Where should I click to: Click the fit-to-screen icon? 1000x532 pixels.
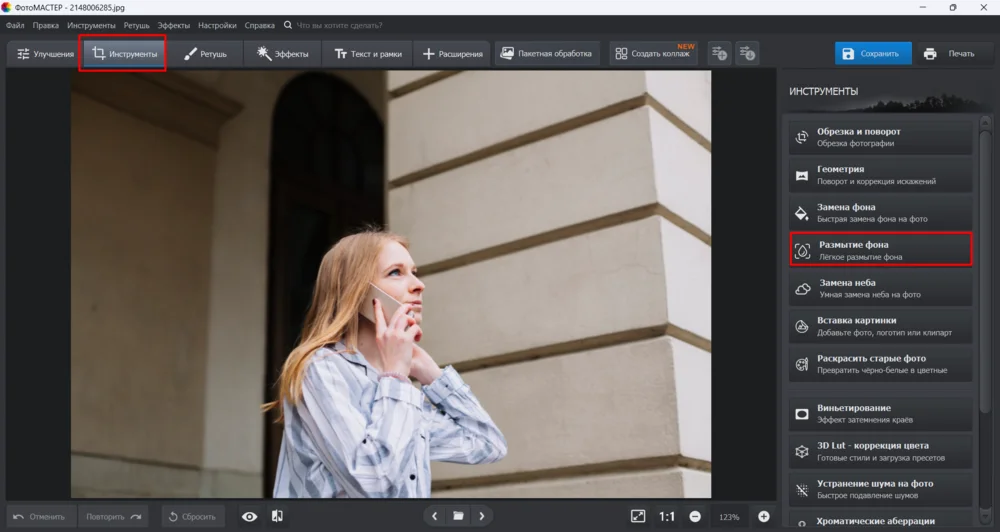[638, 516]
